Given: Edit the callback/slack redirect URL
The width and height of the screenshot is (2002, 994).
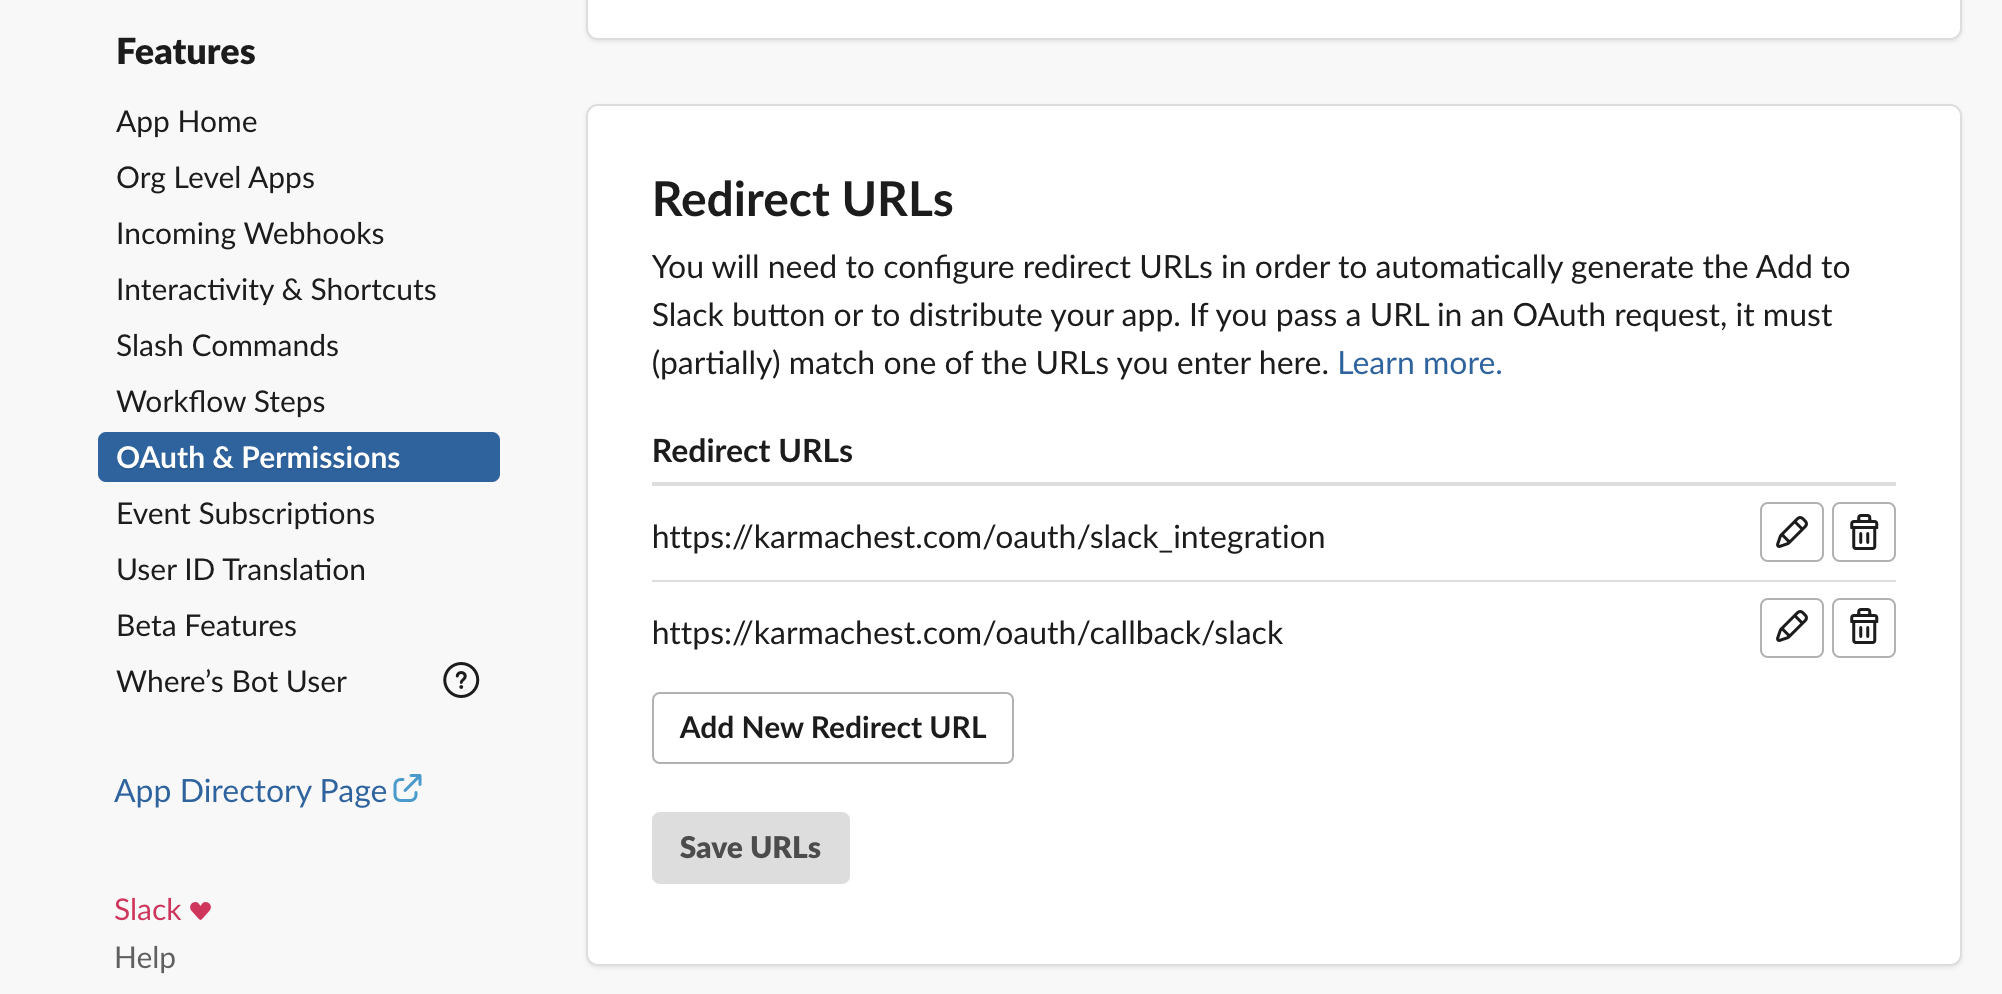Looking at the screenshot, I should (x=1791, y=628).
